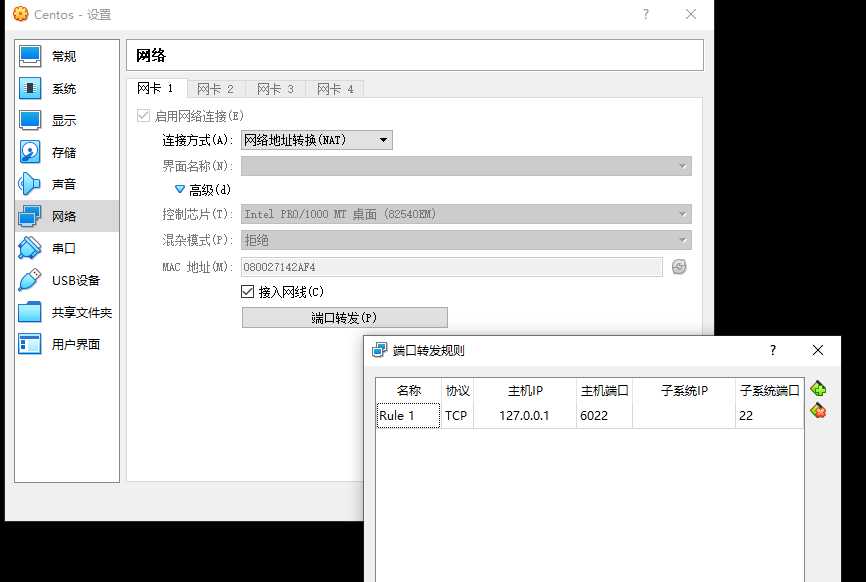866x582 pixels.
Task: Click the 端口转发 button
Action: click(x=345, y=318)
